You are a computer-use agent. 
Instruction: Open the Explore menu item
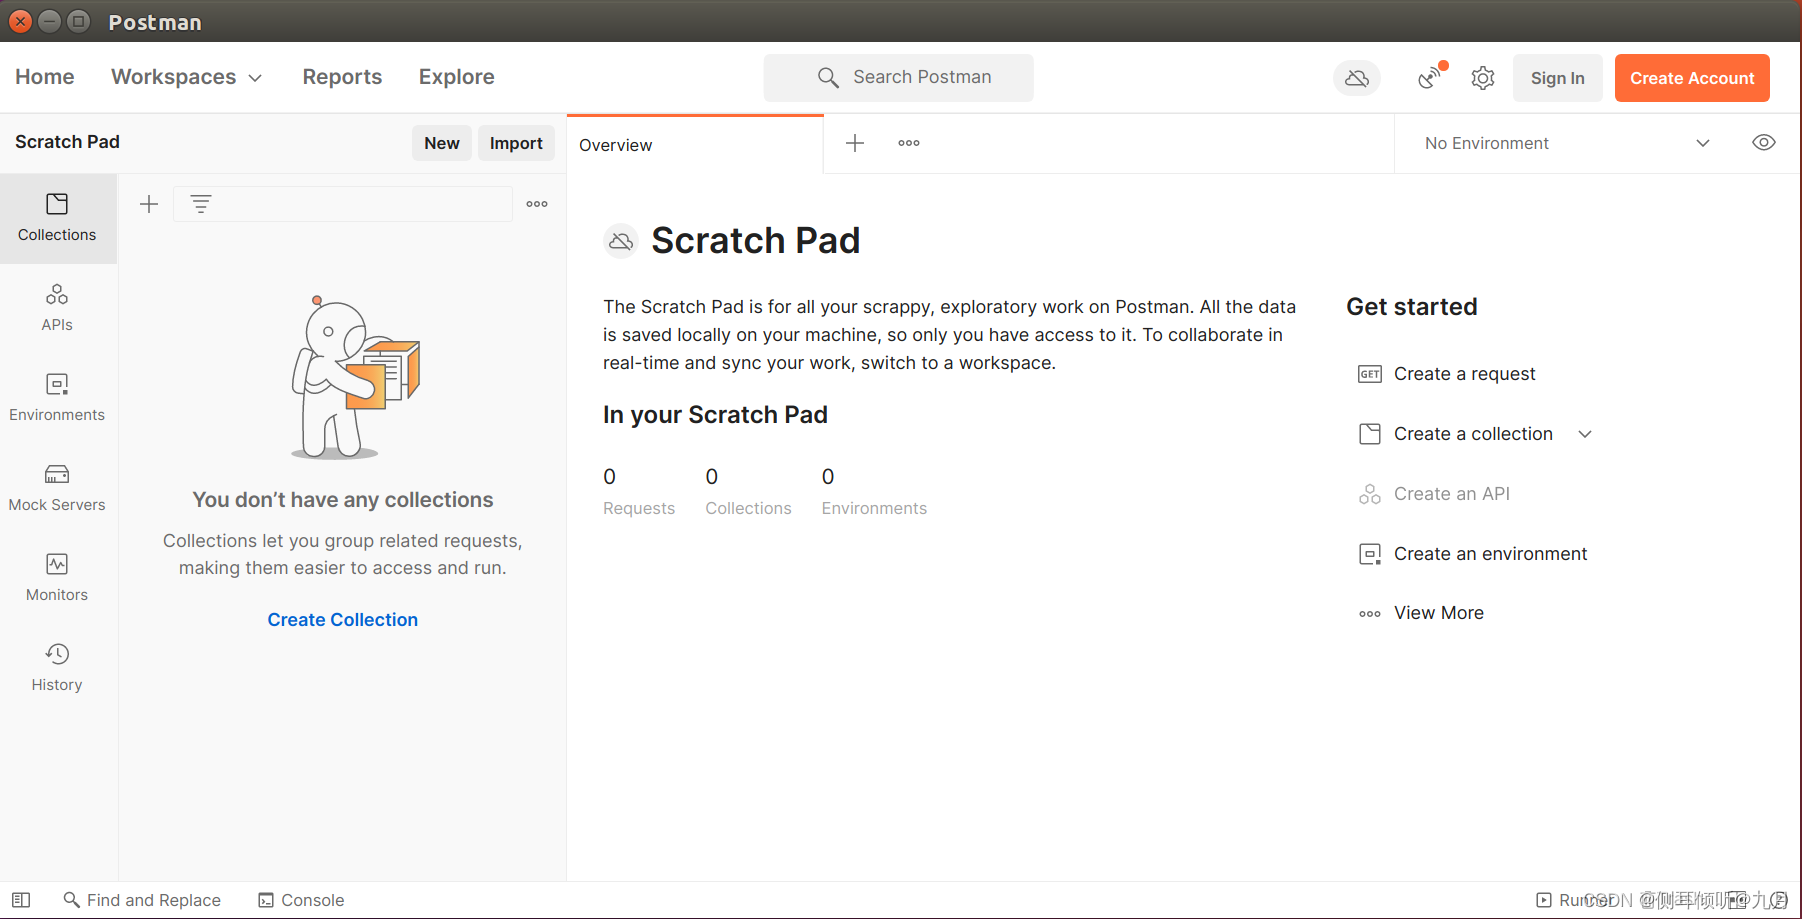pos(456,77)
